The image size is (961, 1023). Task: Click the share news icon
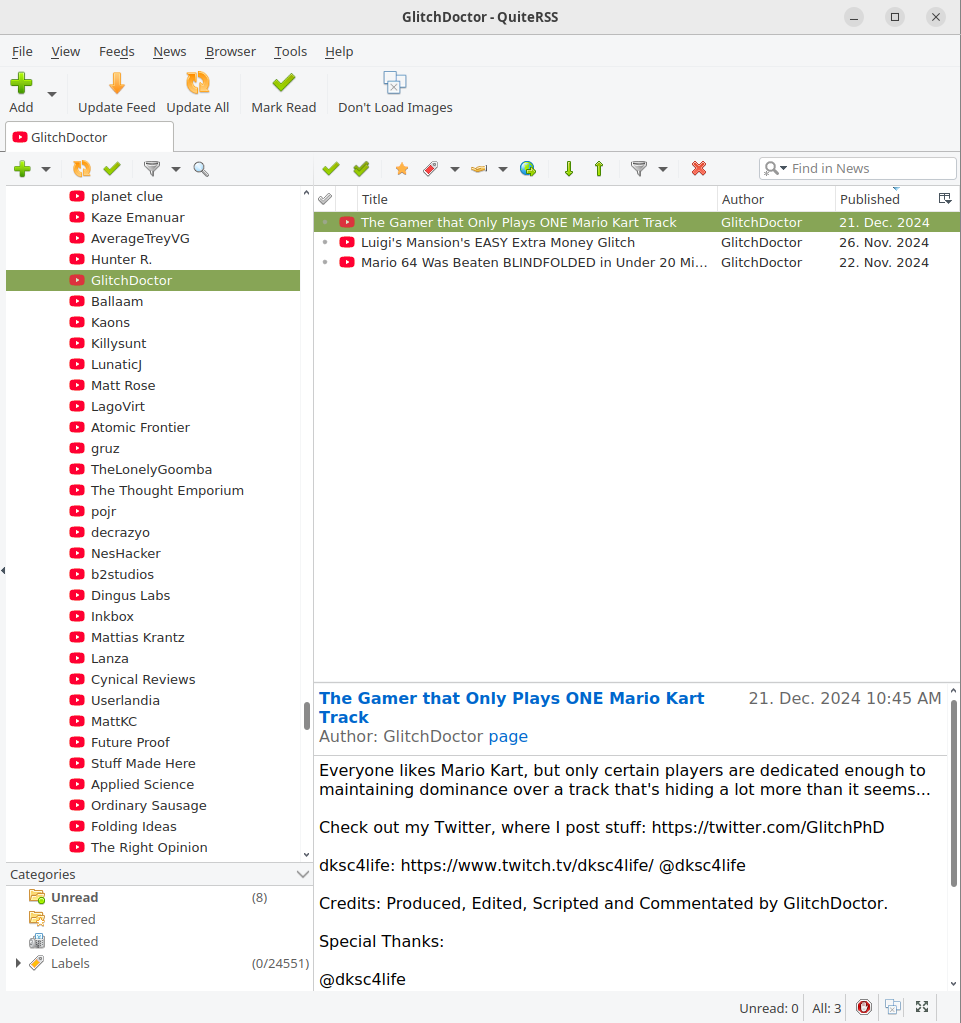pos(479,169)
